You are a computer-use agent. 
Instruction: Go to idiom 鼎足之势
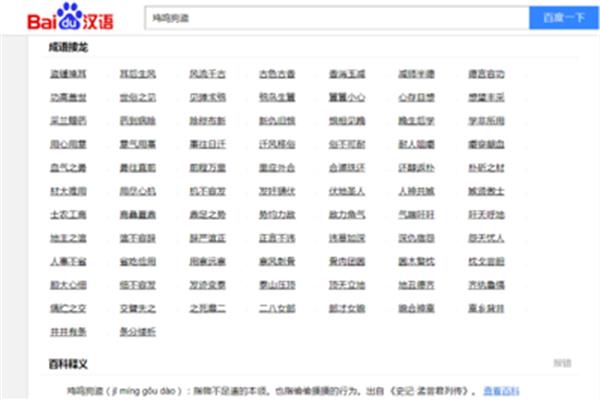207,215
